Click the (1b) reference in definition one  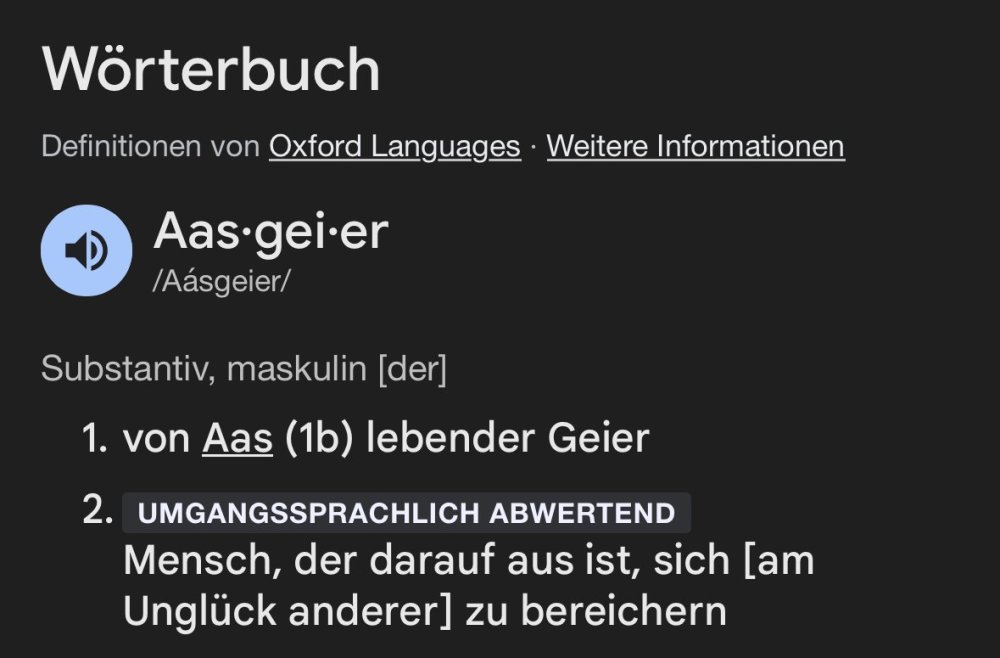tap(319, 438)
